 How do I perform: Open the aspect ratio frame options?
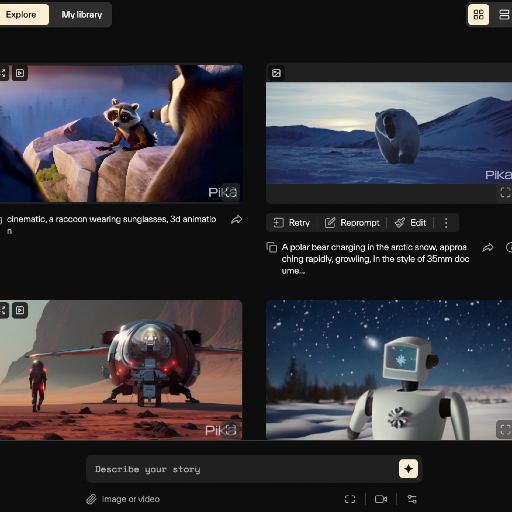[x=350, y=499]
